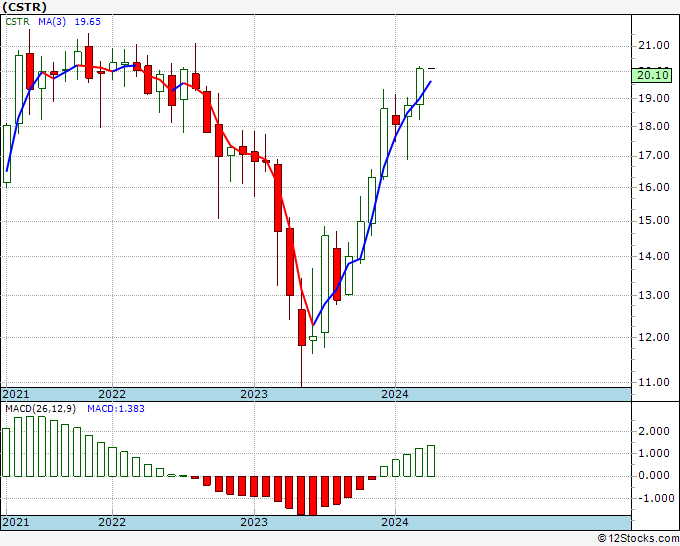Click the 20.10 current price tag
Screen dimensions: 680x546
653,75
